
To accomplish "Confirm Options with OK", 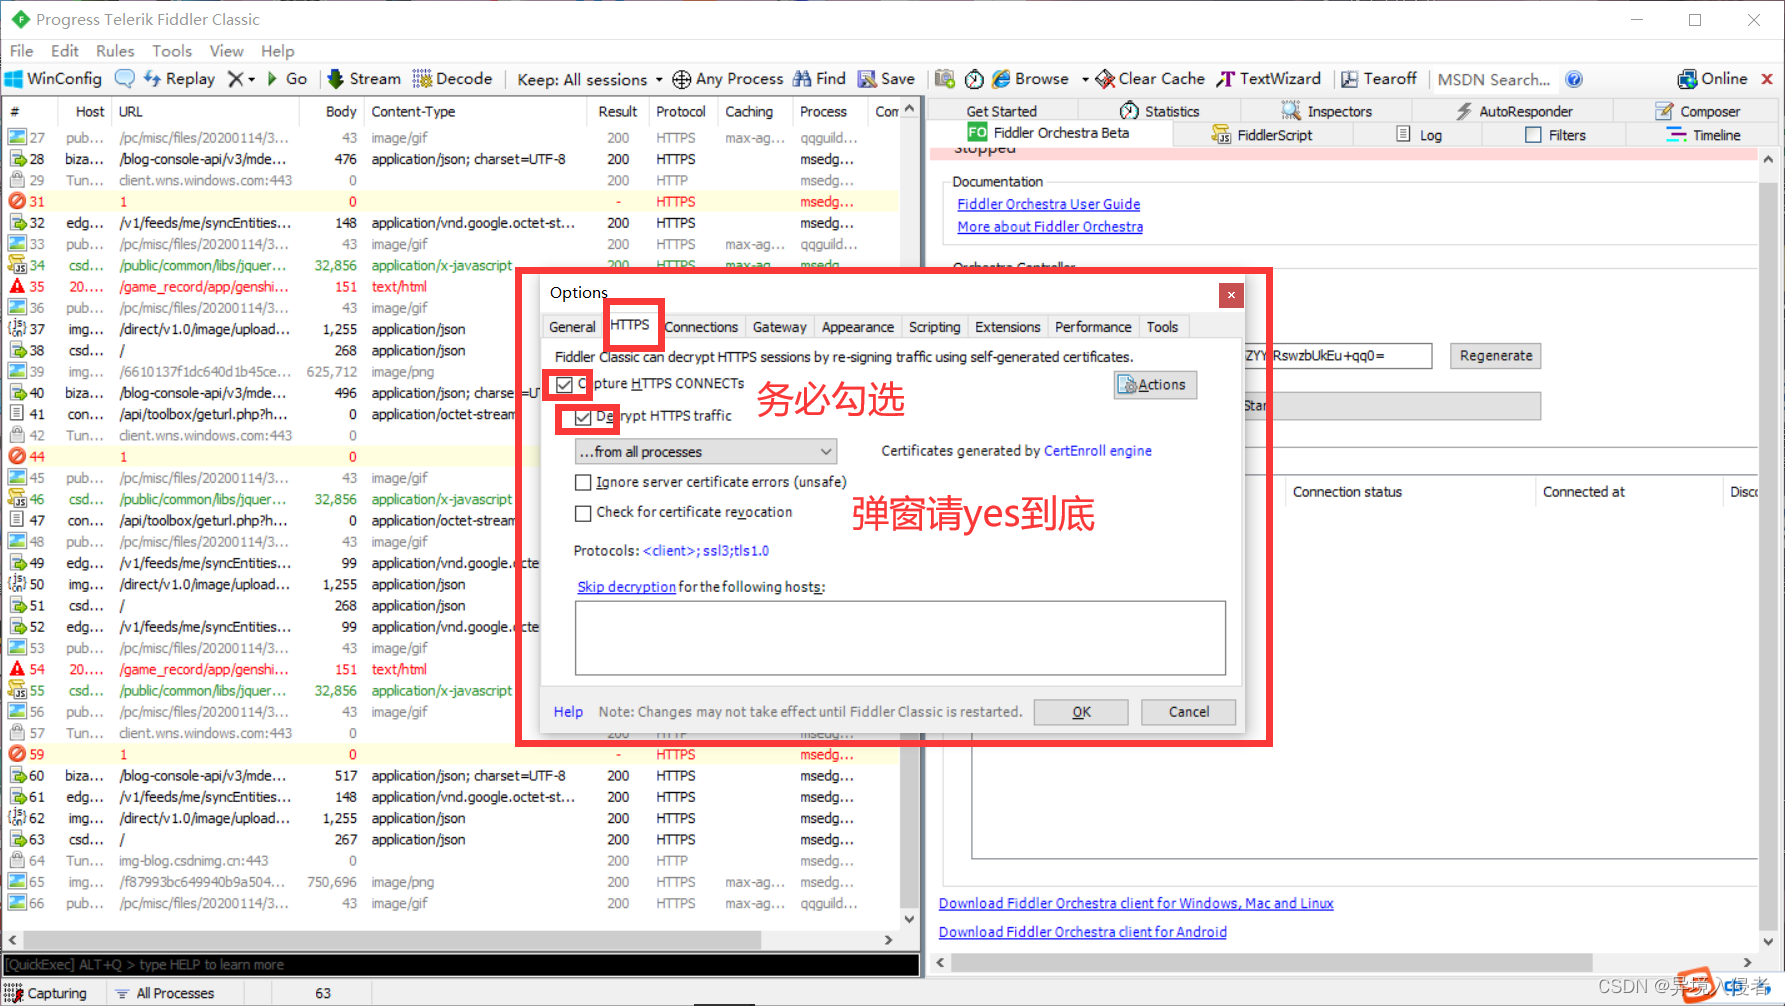I will point(1081,712).
